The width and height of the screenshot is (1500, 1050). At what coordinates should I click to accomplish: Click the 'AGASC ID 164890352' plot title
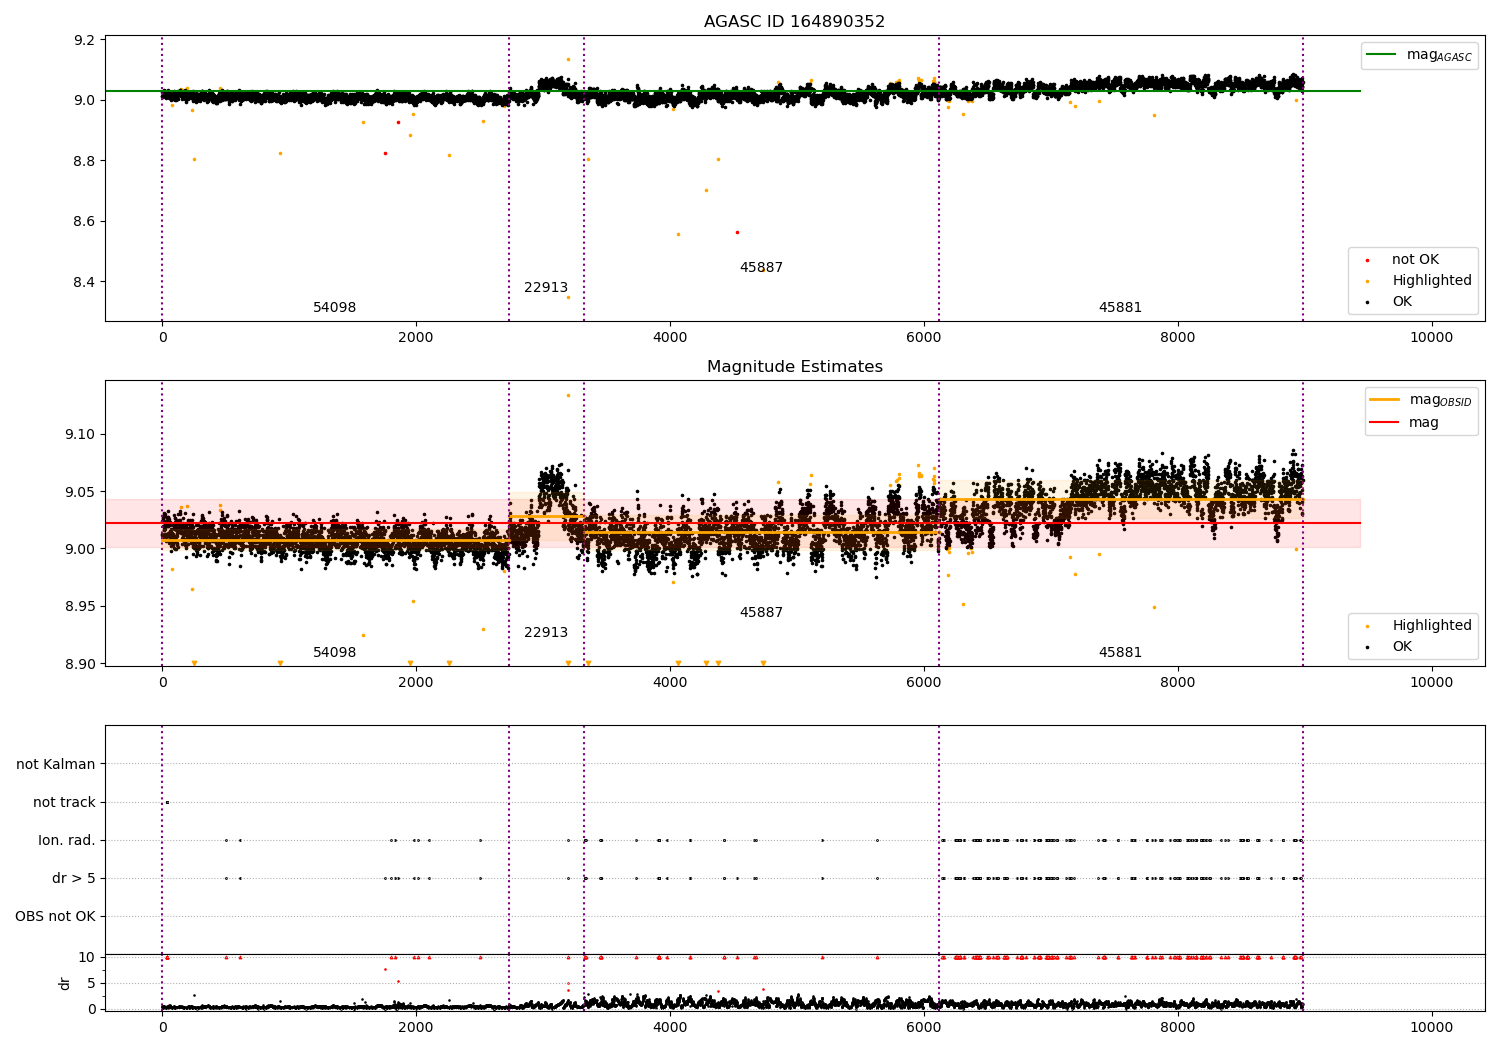point(794,21)
